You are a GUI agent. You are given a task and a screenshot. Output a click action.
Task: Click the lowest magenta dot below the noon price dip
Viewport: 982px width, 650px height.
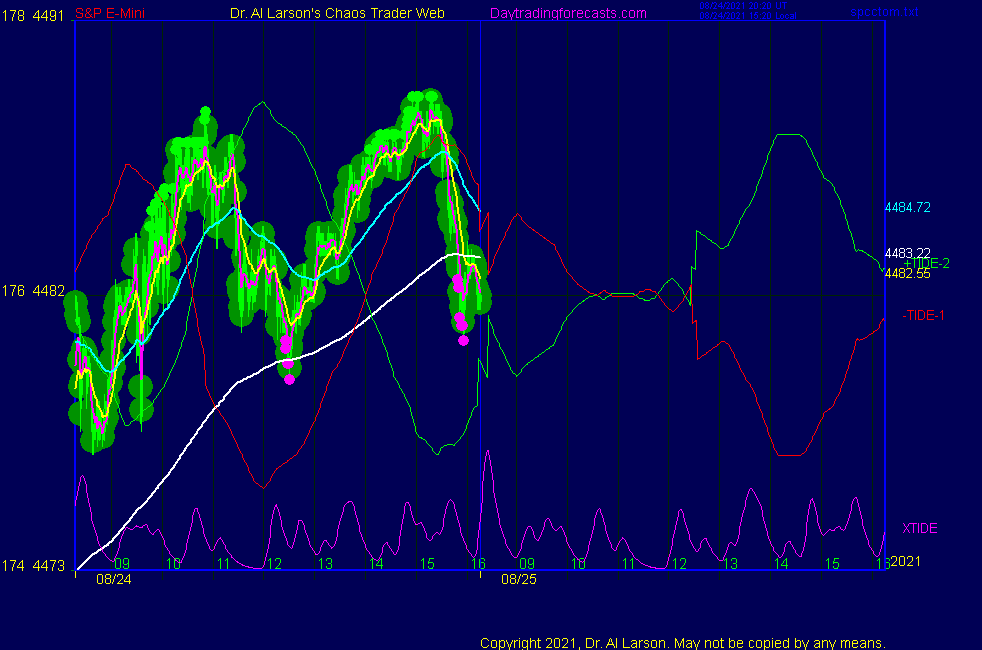(x=289, y=379)
